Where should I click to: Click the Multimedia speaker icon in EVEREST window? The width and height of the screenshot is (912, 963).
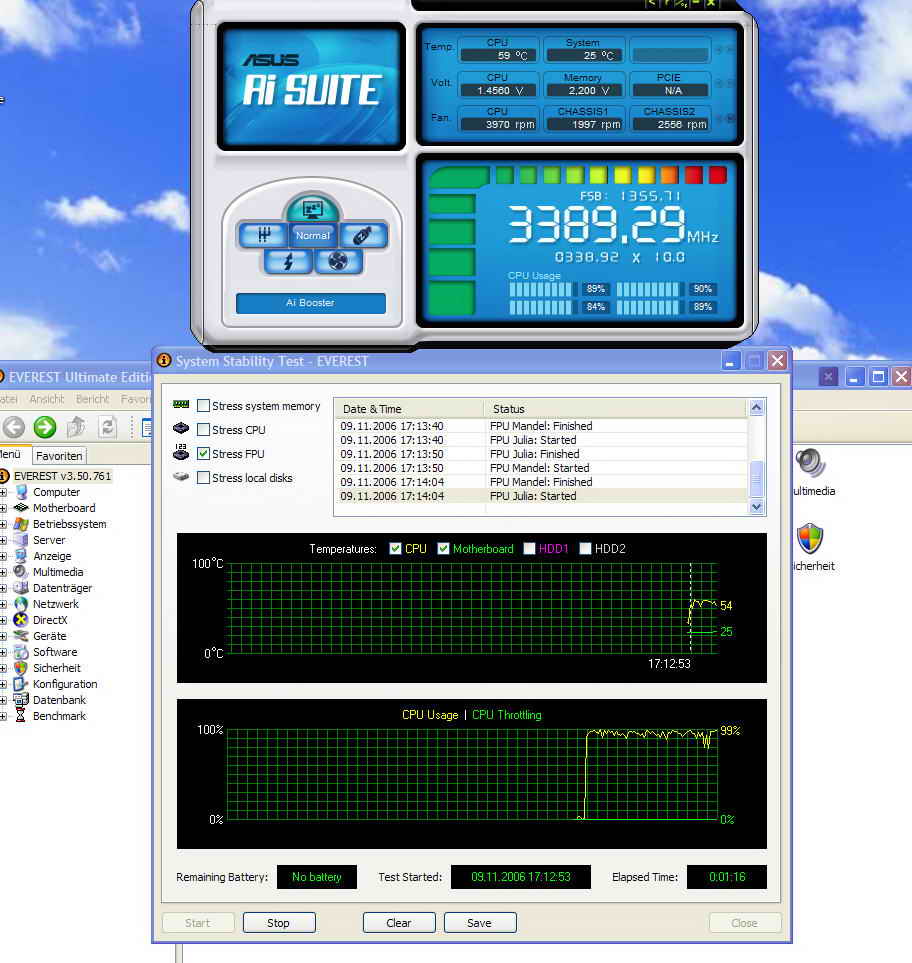tap(811, 462)
